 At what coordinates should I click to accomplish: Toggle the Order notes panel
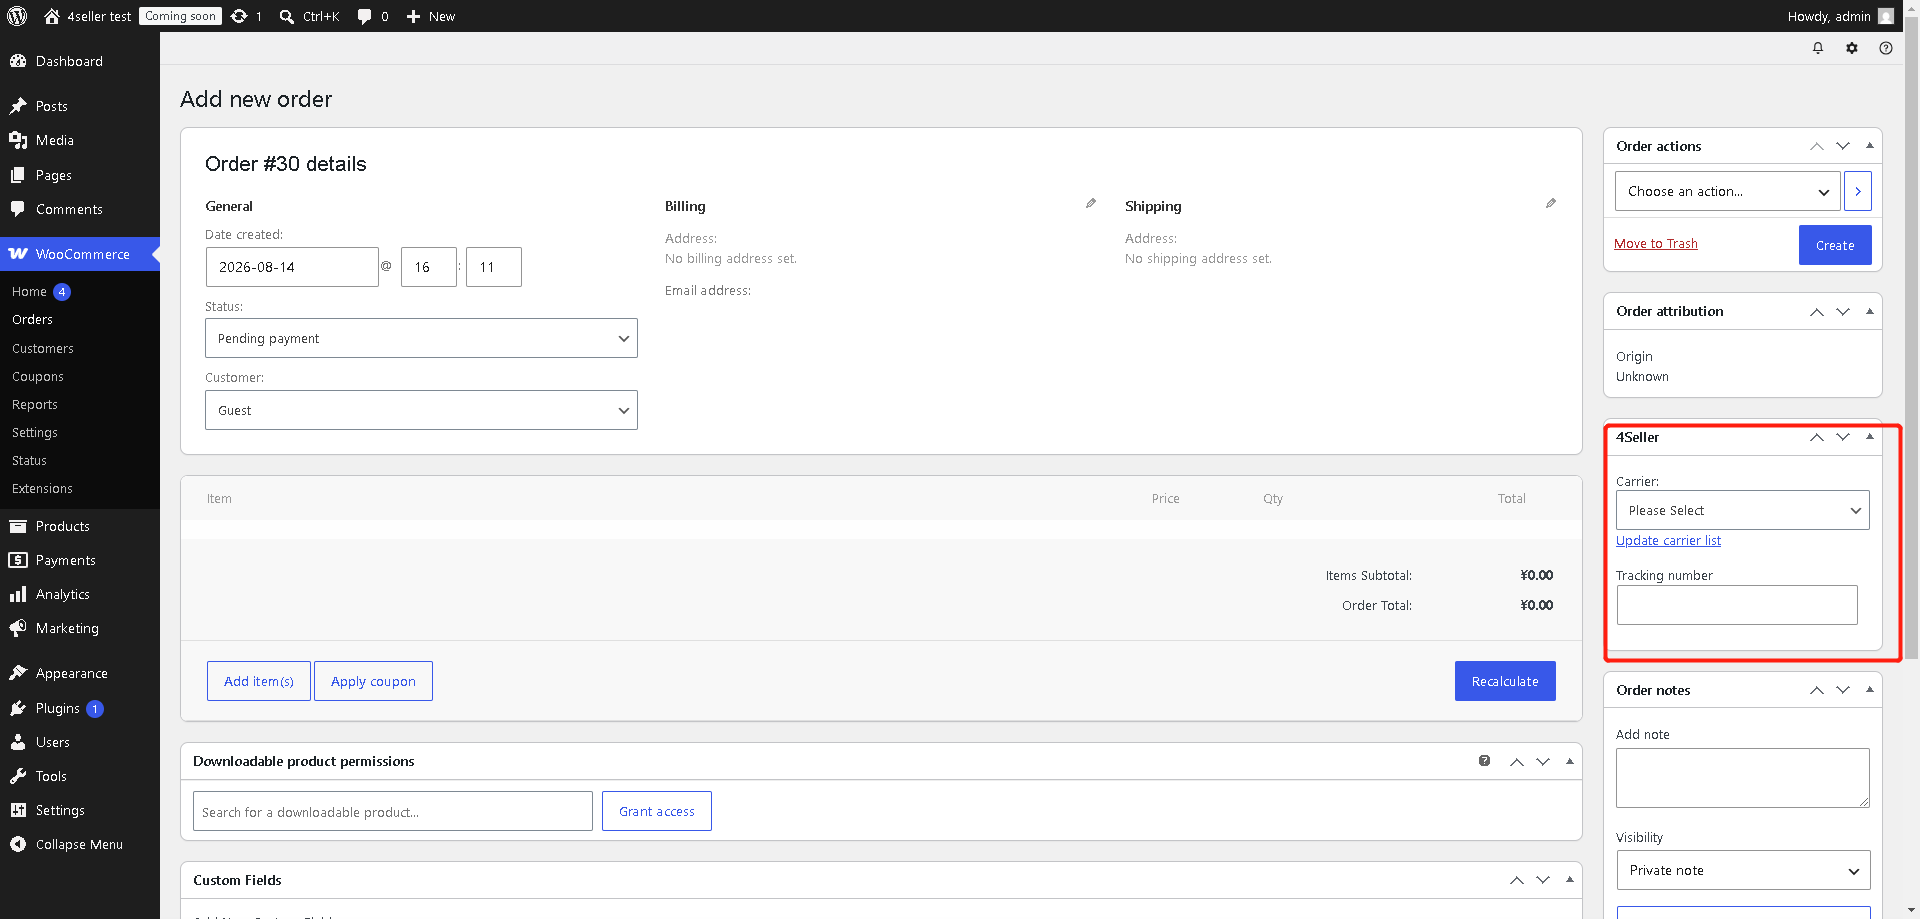pos(1869,690)
